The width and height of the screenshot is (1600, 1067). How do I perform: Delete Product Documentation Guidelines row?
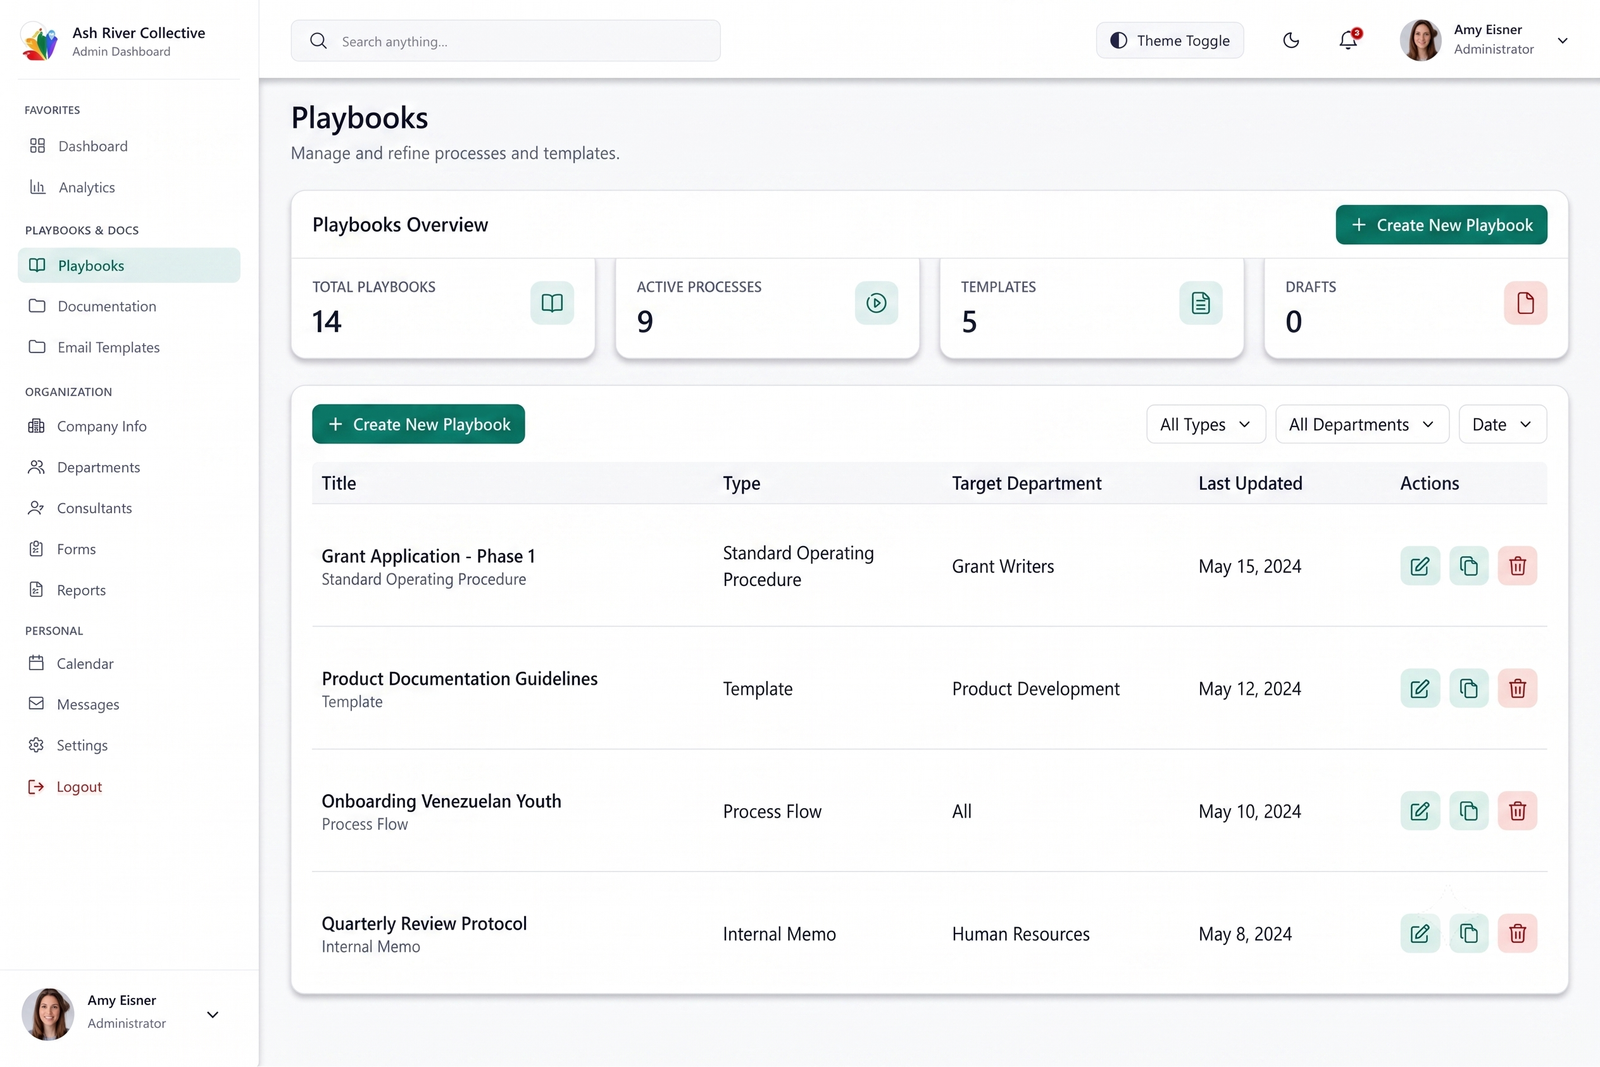click(x=1517, y=688)
